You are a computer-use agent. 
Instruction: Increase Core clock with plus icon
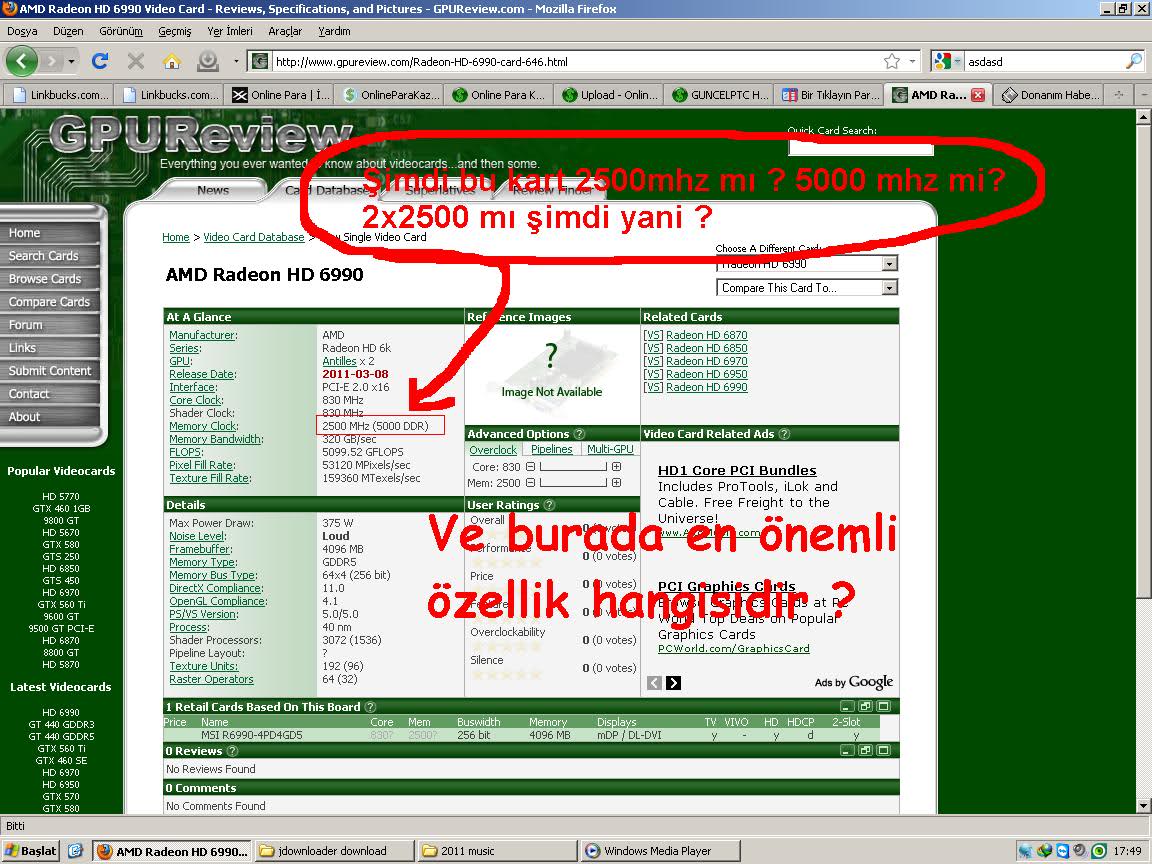[616, 467]
